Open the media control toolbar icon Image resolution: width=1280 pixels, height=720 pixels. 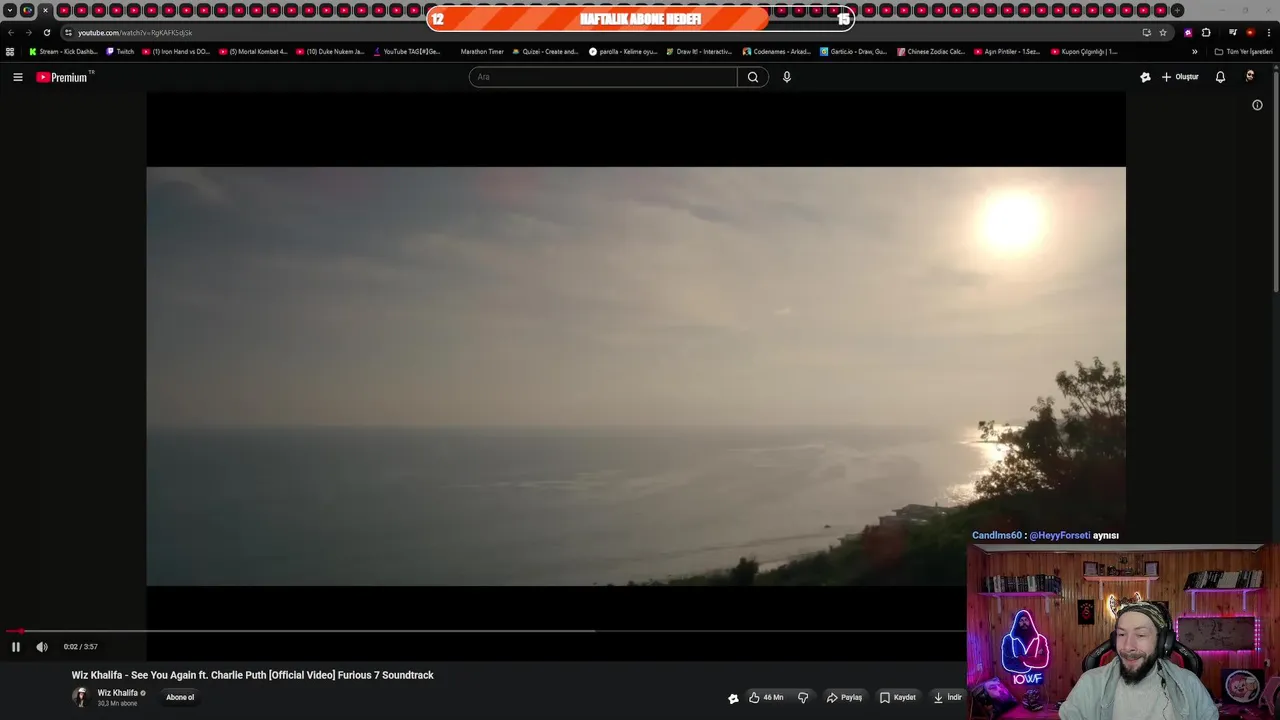pos(1232,32)
